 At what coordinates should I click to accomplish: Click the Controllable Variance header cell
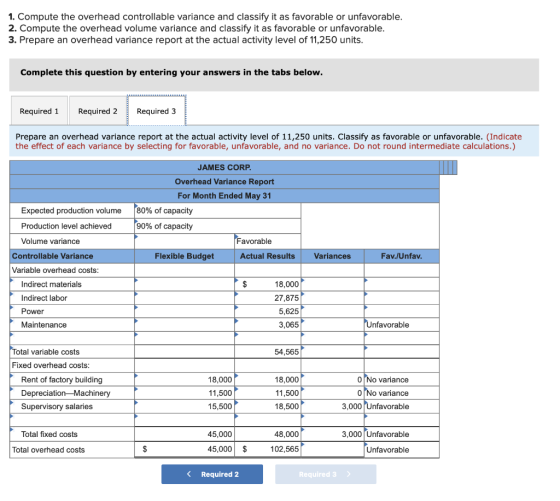(72, 256)
